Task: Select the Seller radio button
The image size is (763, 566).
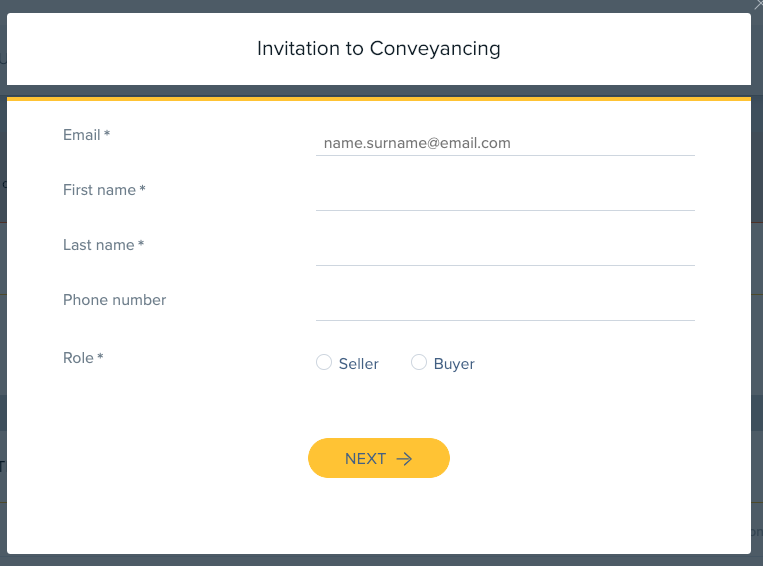Action: tap(324, 363)
